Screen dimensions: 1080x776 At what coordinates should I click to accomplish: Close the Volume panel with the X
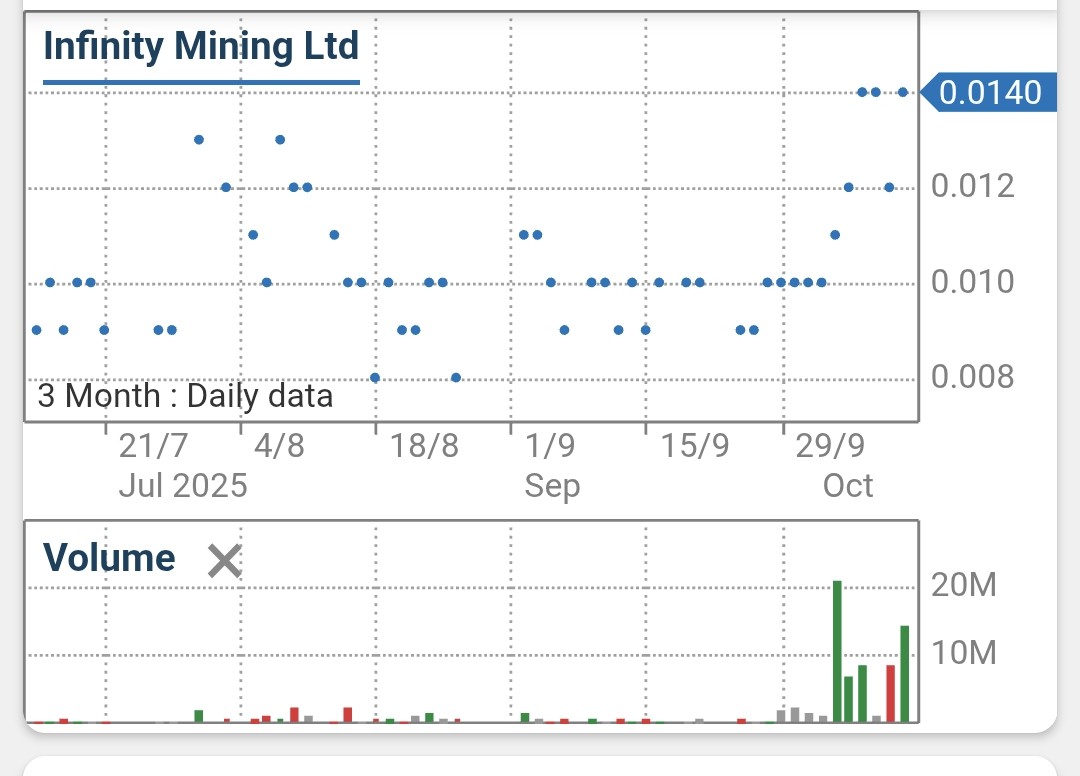click(224, 561)
